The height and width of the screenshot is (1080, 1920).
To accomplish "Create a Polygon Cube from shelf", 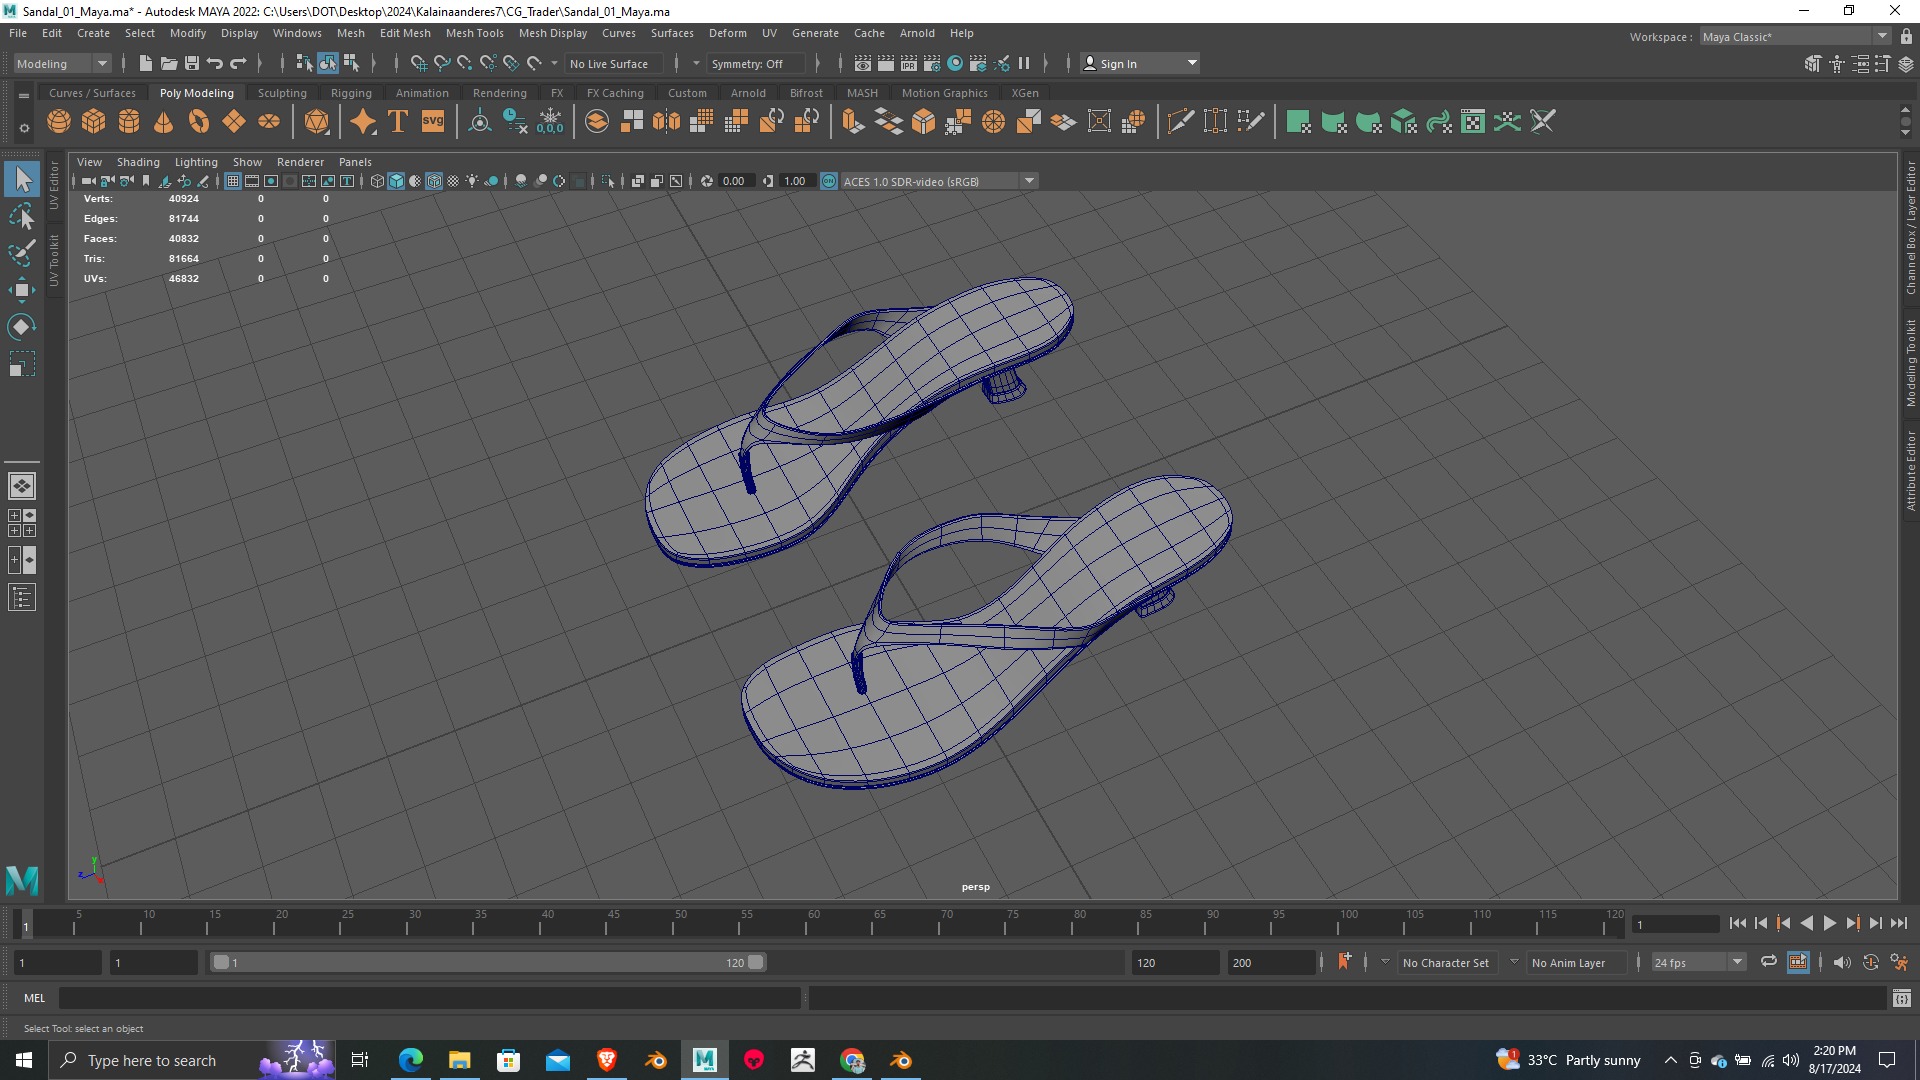I will [x=94, y=122].
